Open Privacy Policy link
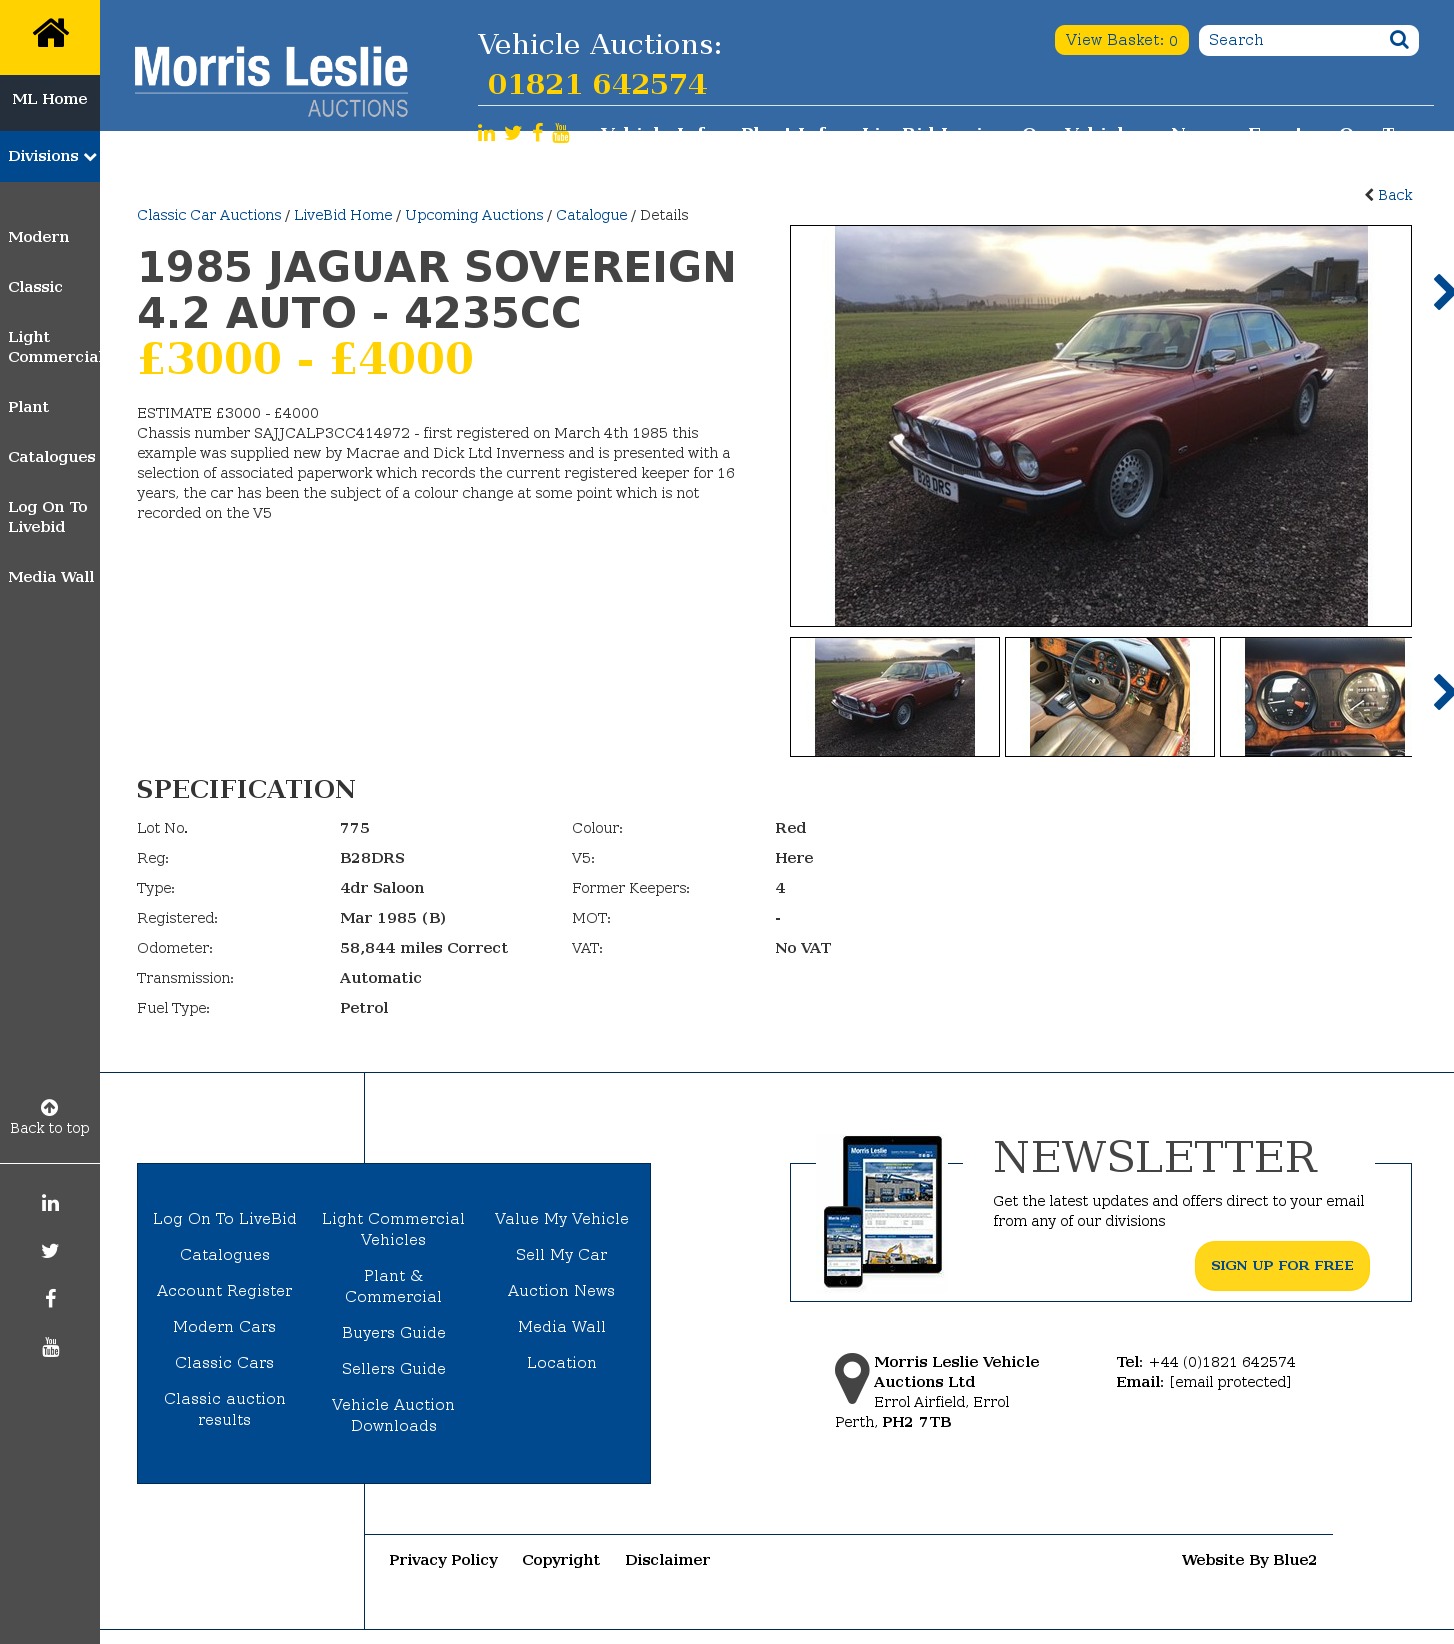 tap(443, 1560)
